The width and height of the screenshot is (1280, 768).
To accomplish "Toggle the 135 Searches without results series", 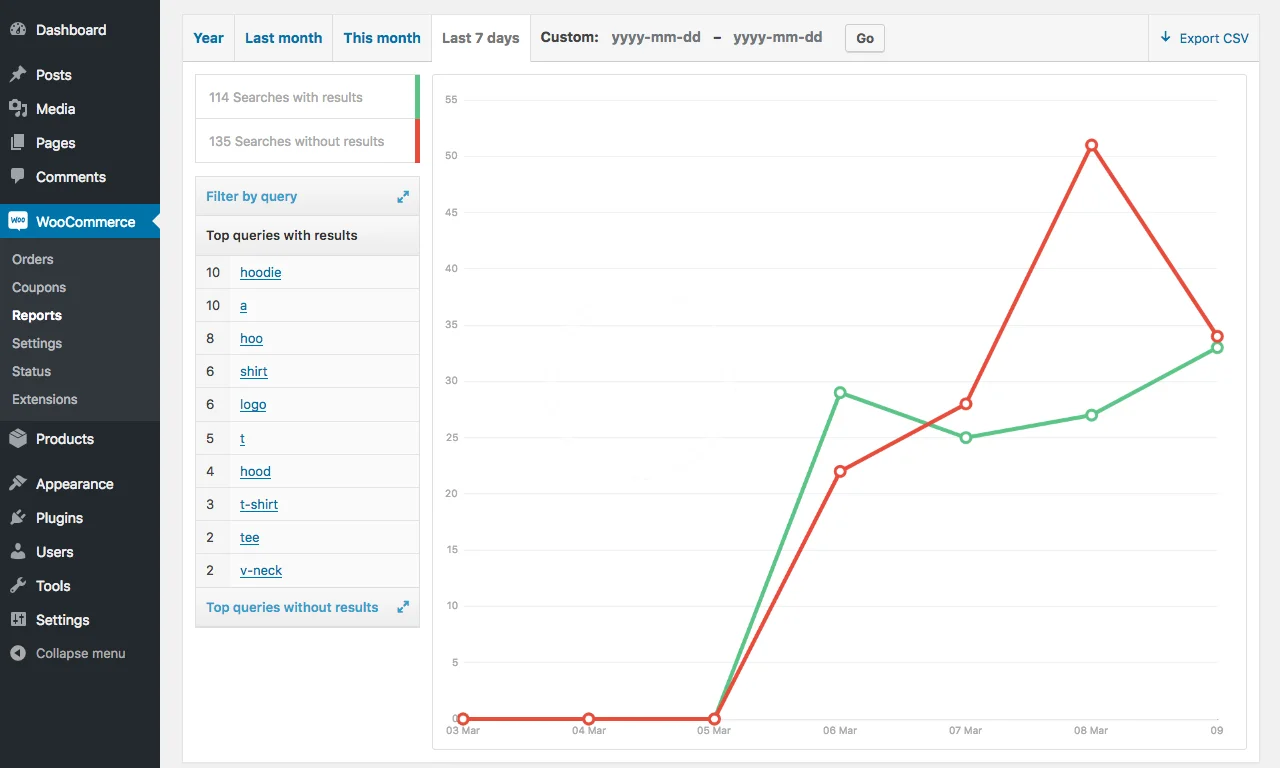I will (306, 141).
